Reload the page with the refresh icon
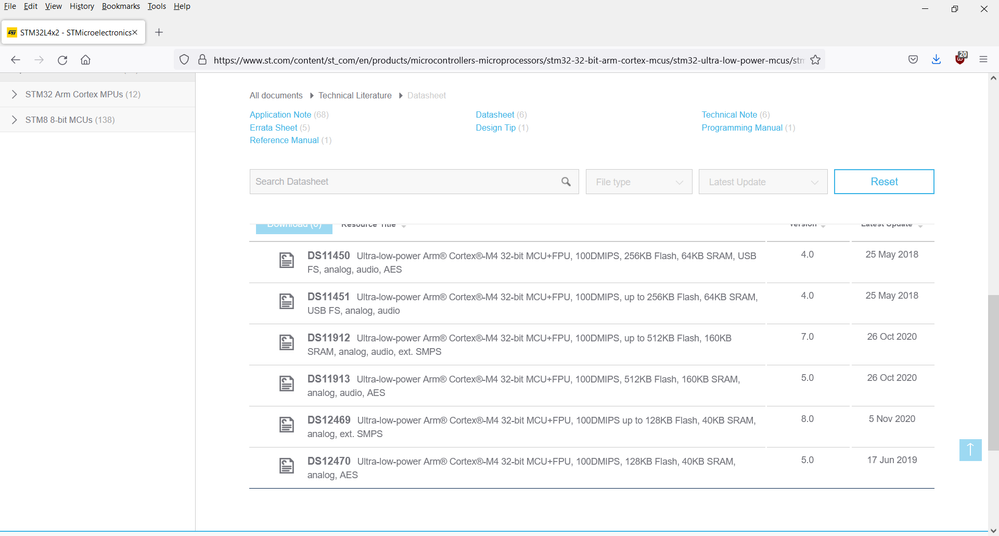The image size is (999, 536). (x=62, y=60)
